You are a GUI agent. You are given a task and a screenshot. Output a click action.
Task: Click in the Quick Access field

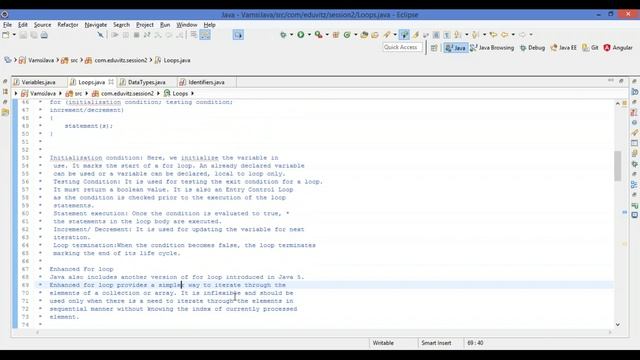pos(402,47)
